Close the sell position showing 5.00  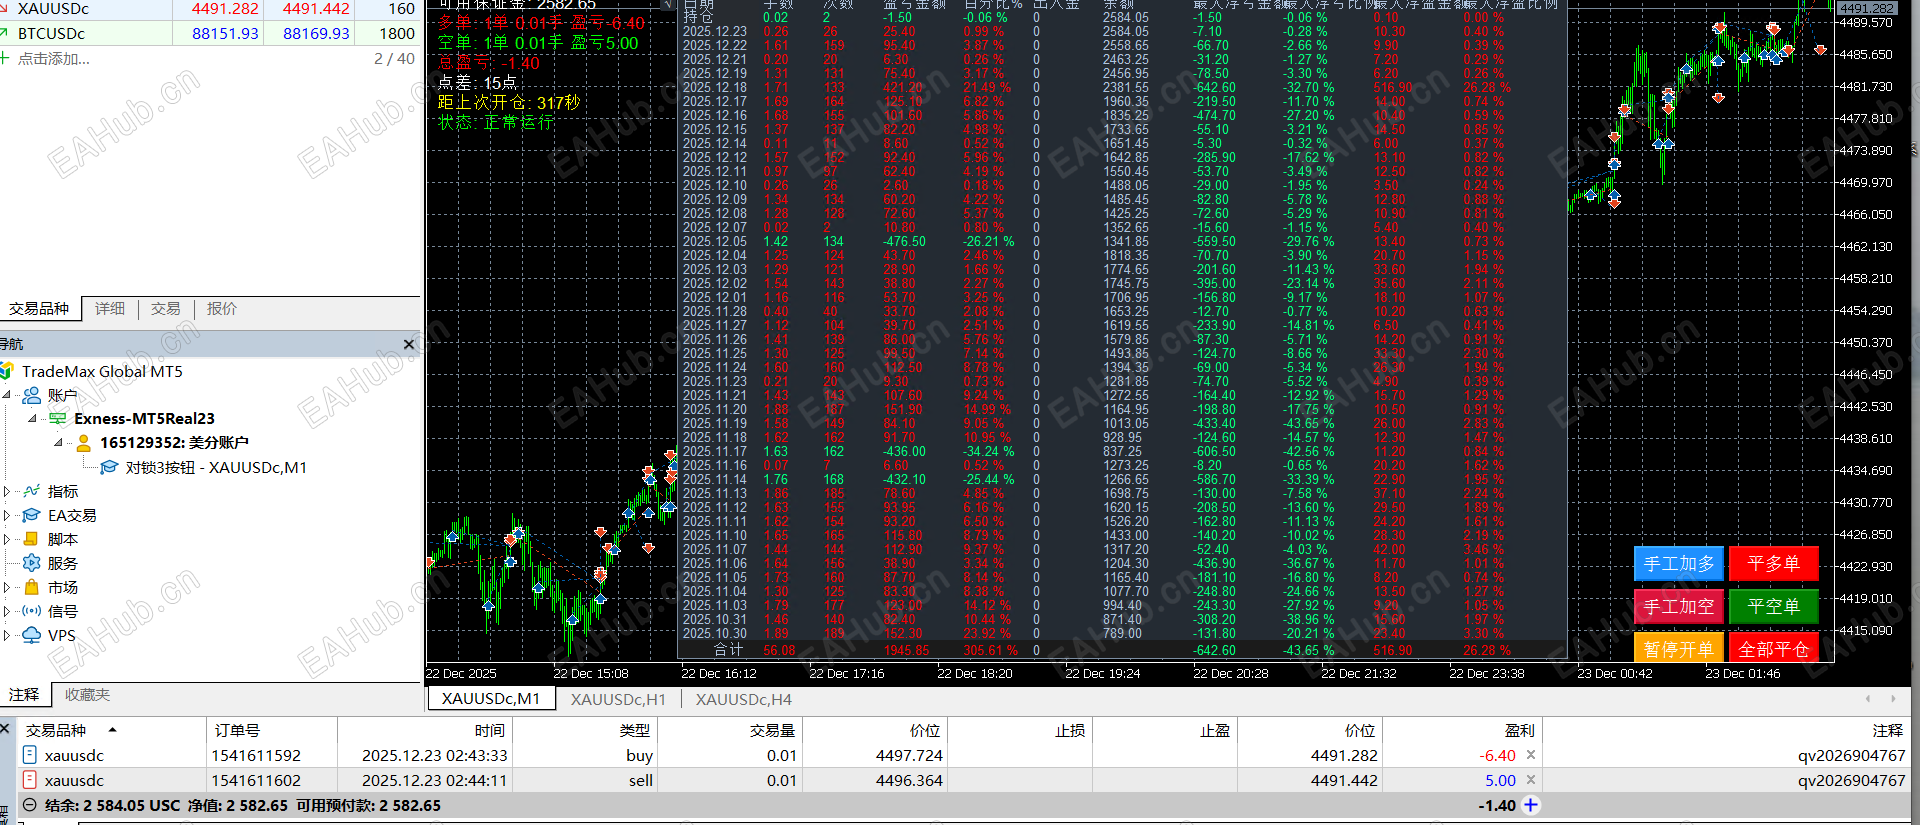(1531, 780)
